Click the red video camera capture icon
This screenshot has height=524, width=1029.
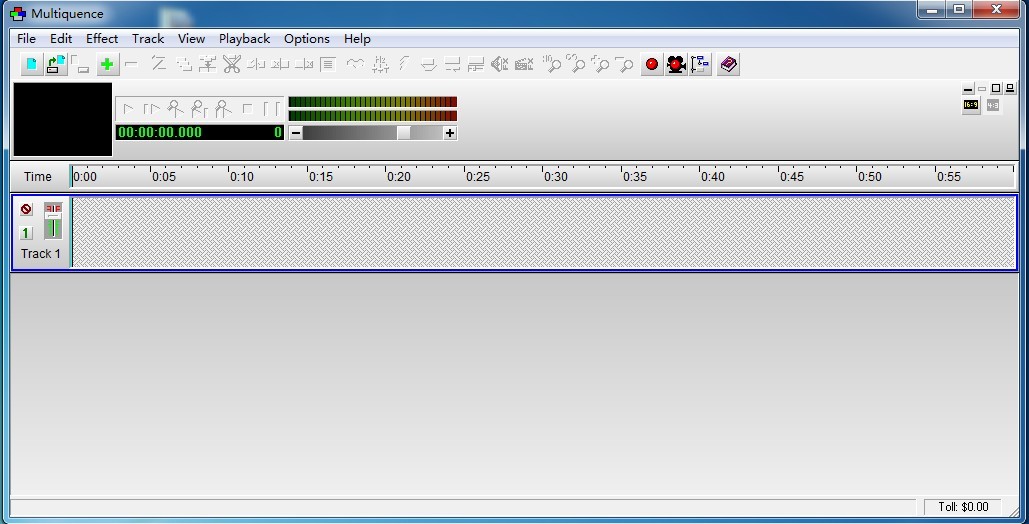click(676, 65)
